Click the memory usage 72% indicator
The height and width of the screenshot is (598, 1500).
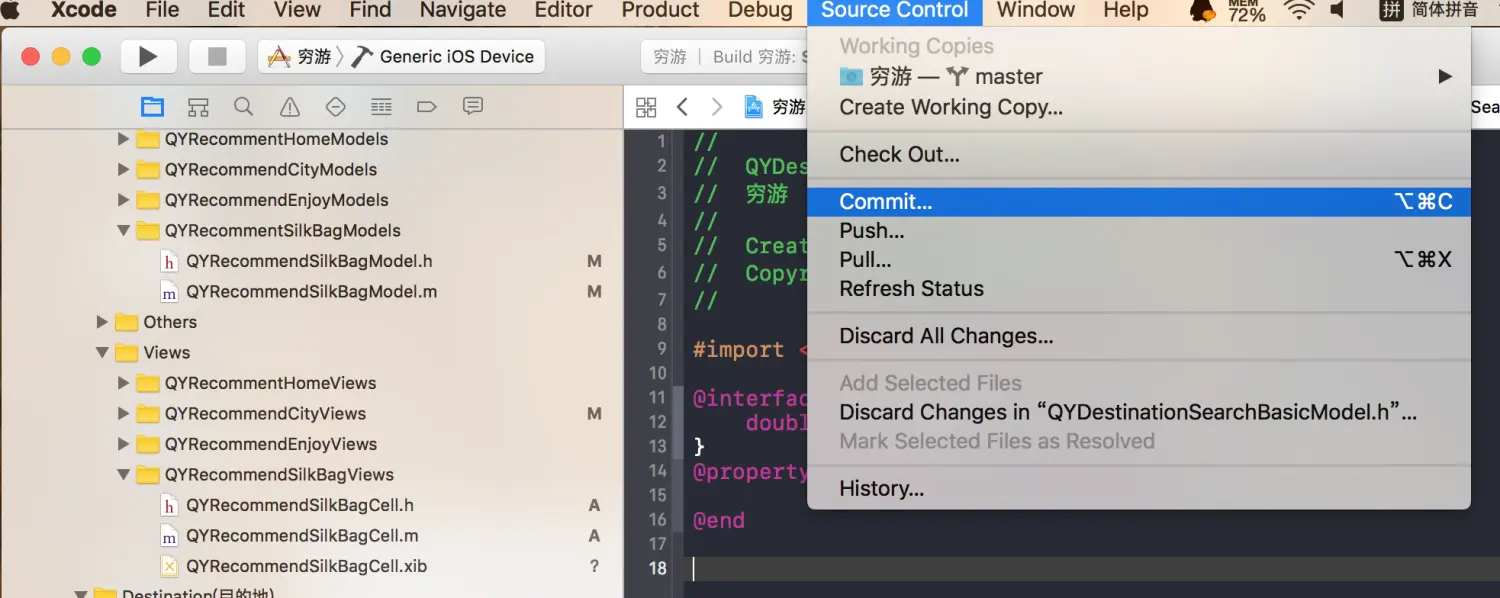pos(1247,10)
